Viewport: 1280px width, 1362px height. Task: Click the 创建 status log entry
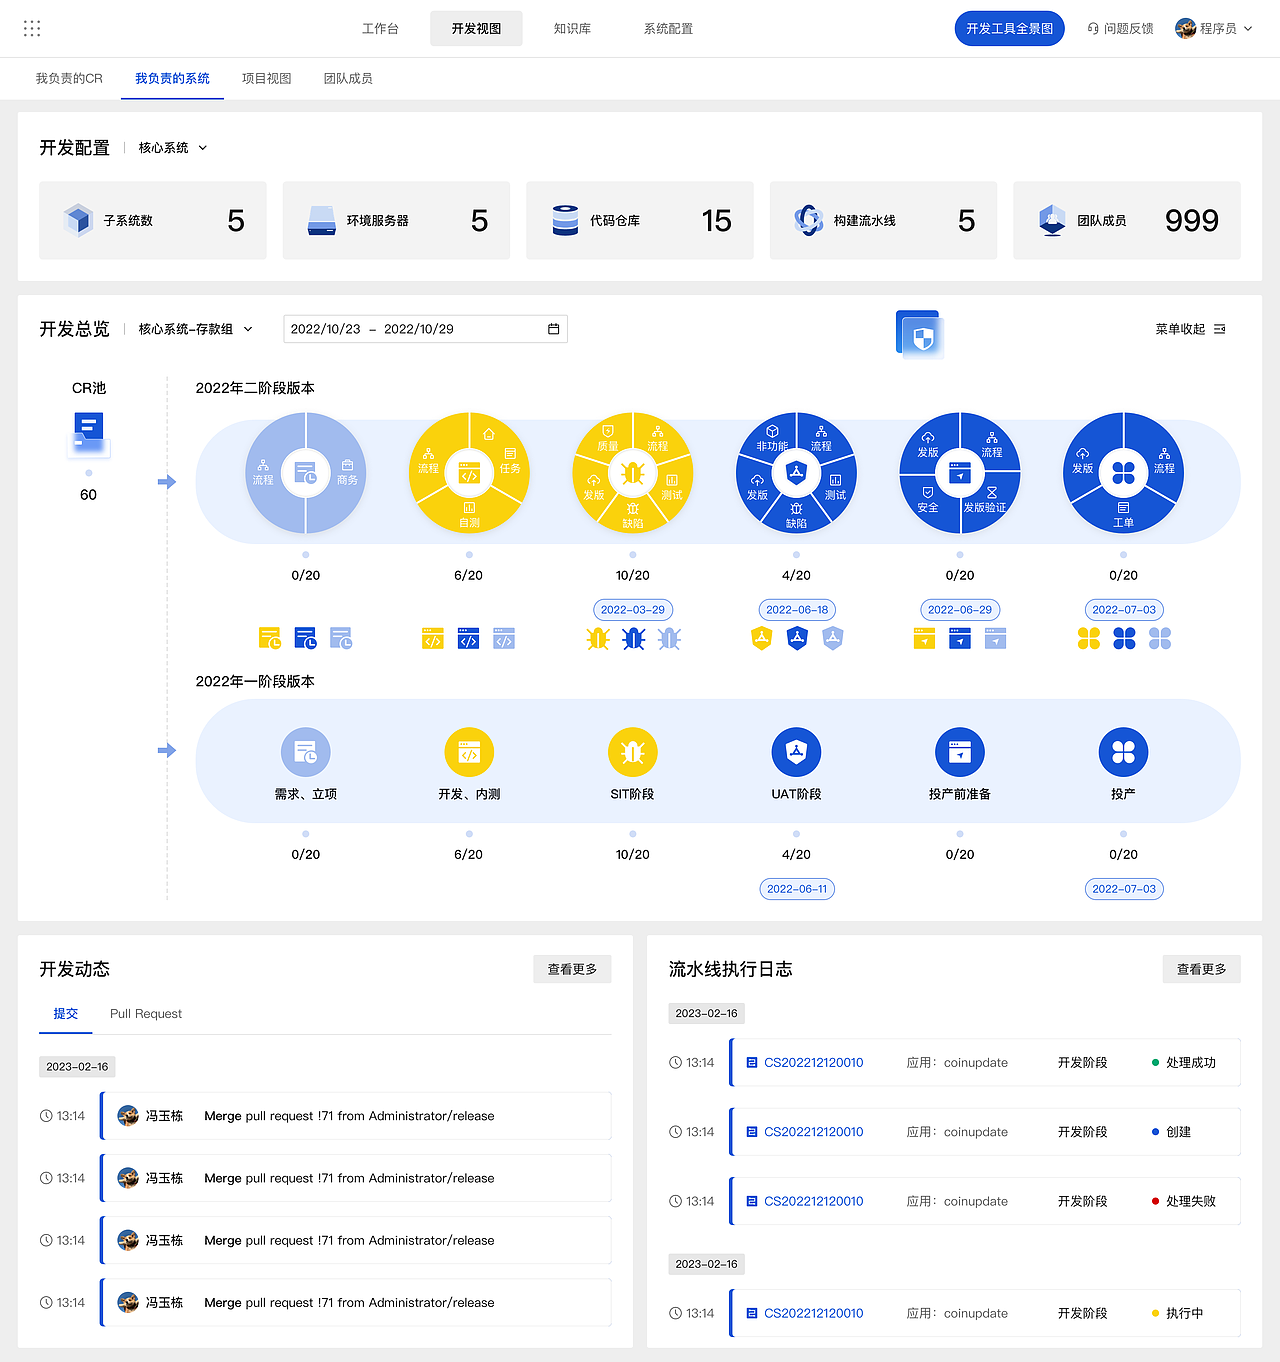985,1132
